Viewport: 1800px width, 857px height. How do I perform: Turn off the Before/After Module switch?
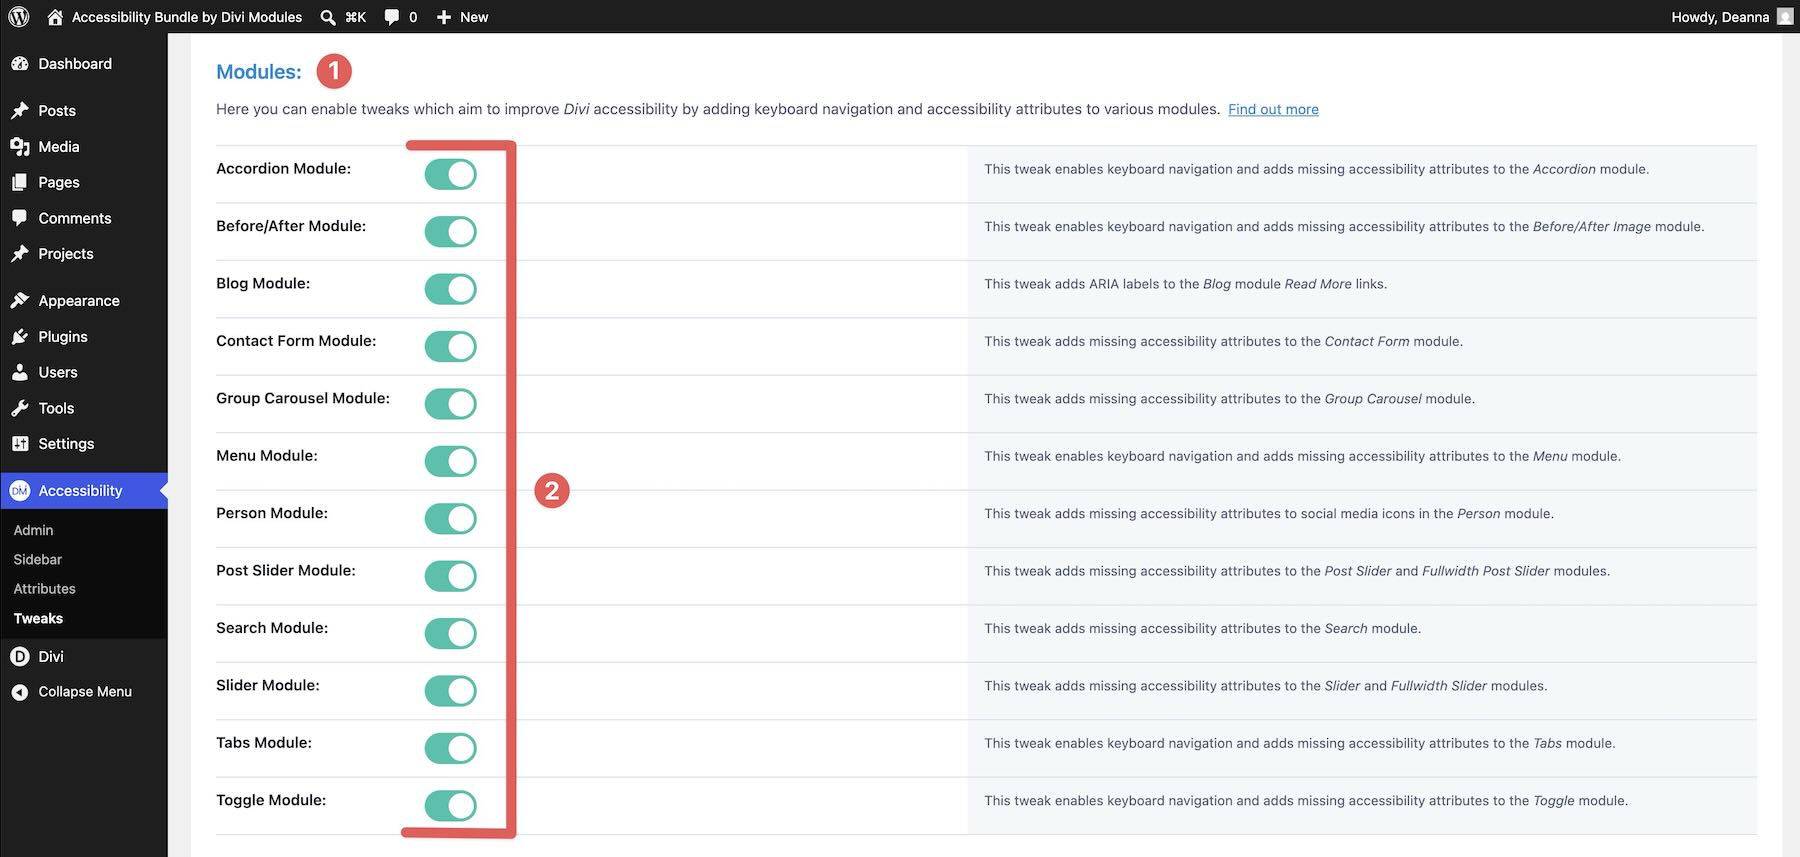[451, 231]
